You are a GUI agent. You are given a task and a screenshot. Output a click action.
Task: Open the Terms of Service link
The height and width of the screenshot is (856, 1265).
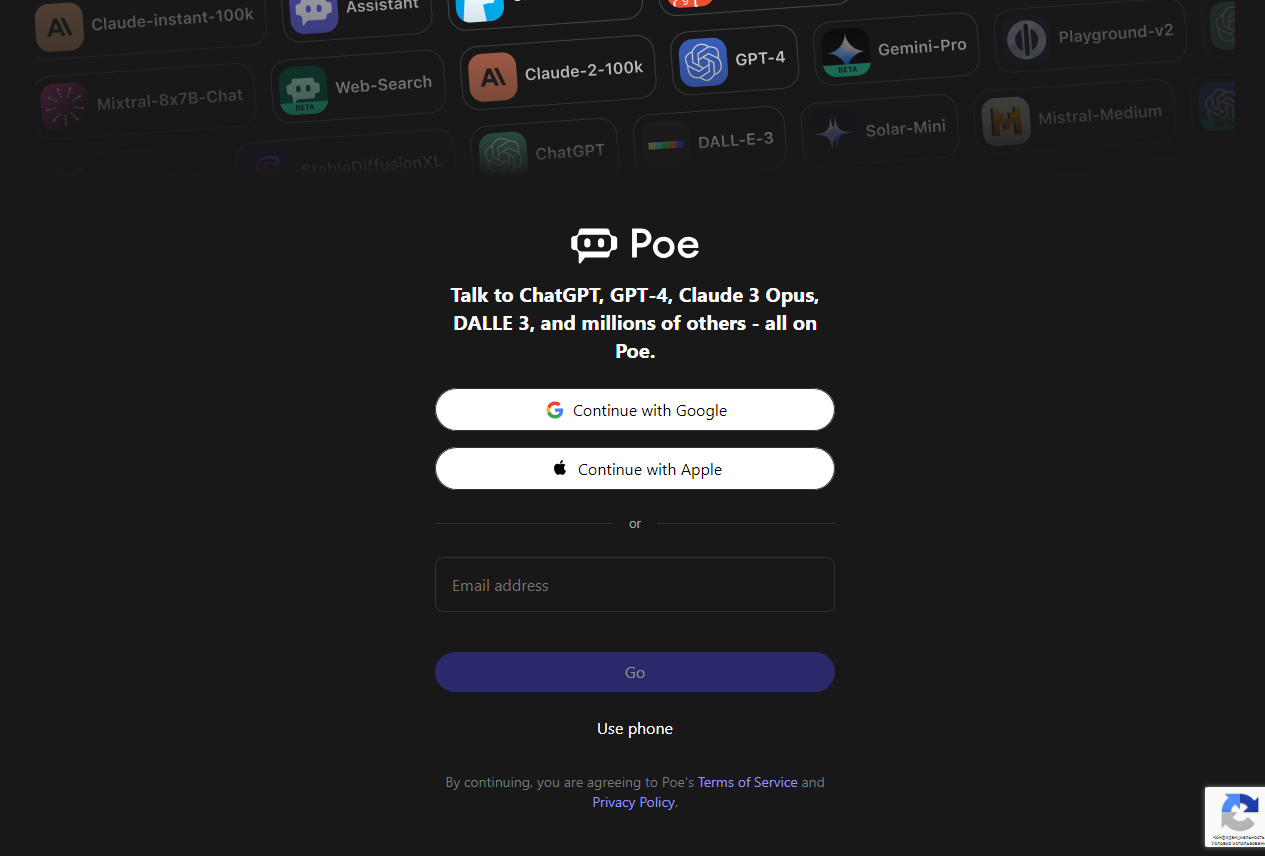coord(748,782)
